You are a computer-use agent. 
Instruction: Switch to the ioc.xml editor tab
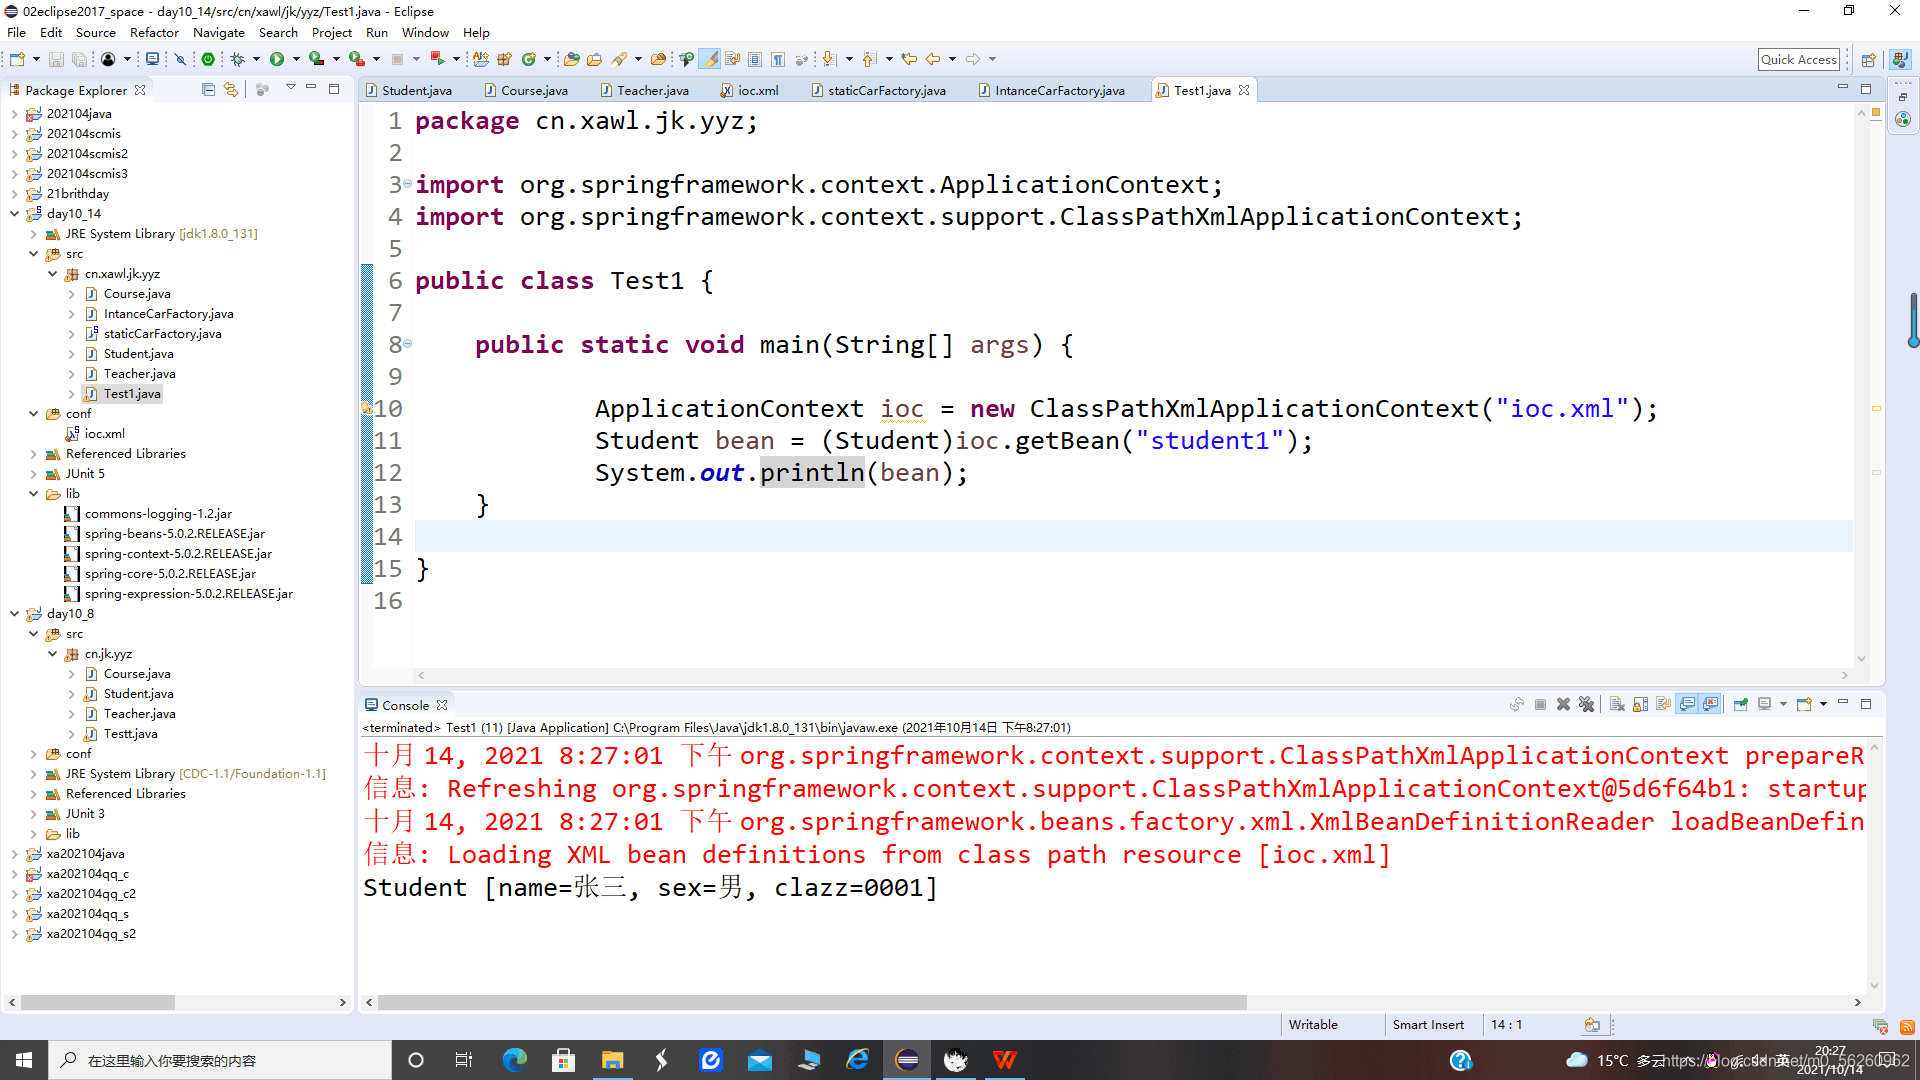[x=757, y=91]
